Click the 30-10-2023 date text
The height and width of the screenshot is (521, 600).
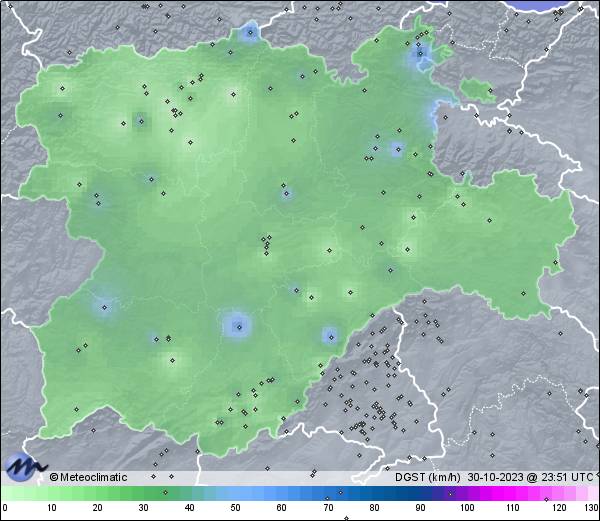(x=496, y=477)
